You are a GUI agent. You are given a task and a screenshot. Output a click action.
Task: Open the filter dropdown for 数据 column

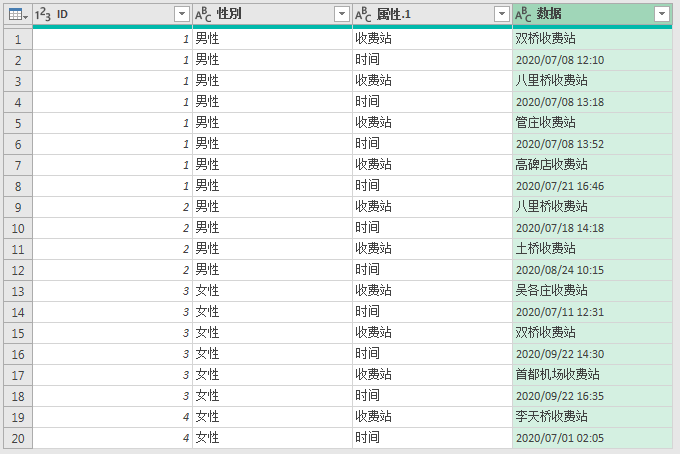pos(662,14)
